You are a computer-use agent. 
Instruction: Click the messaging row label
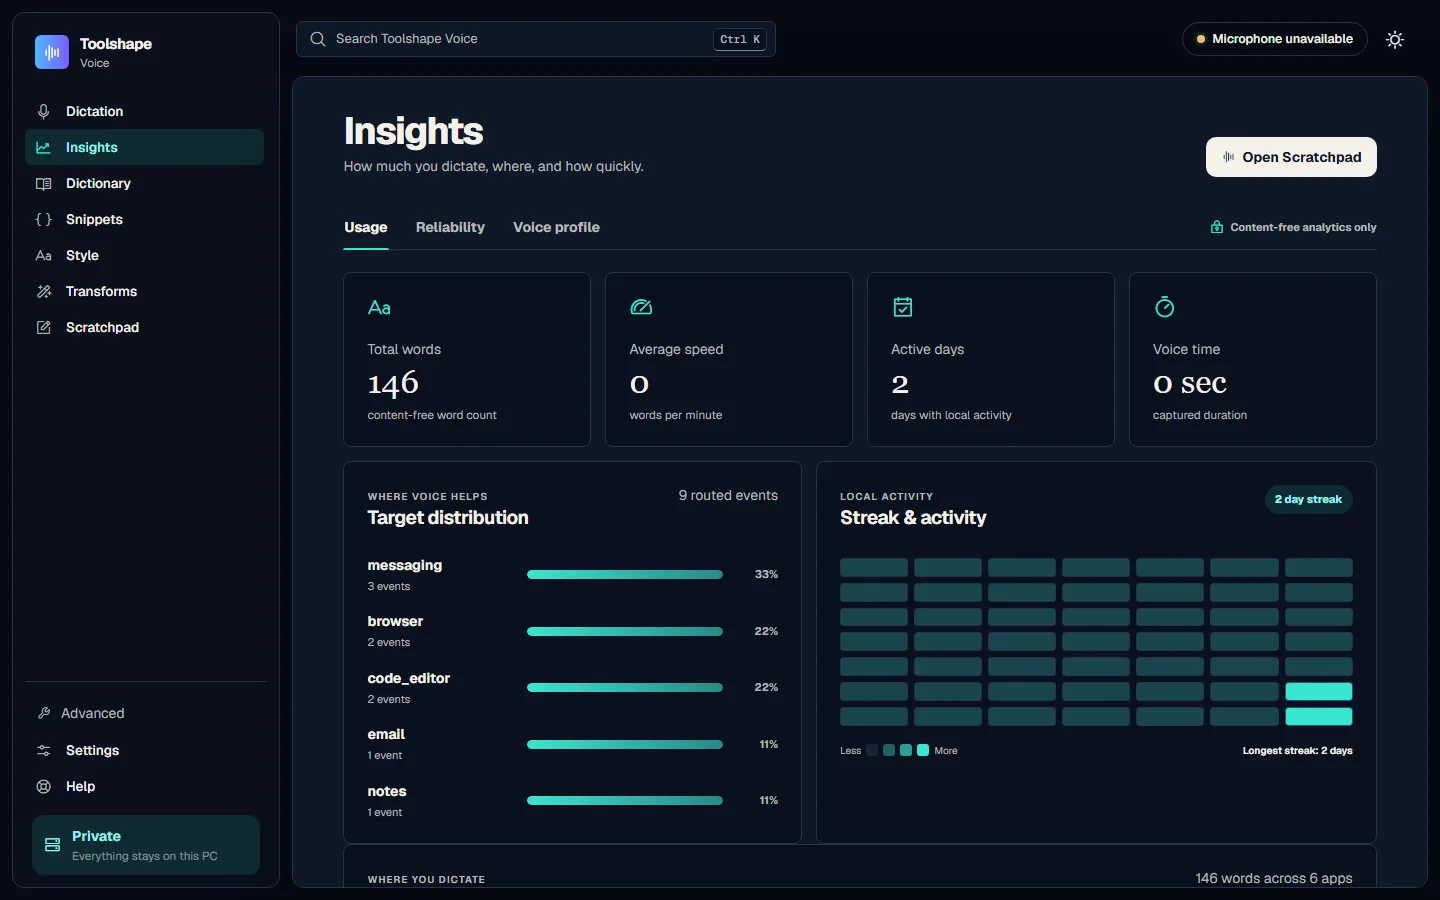tap(405, 565)
